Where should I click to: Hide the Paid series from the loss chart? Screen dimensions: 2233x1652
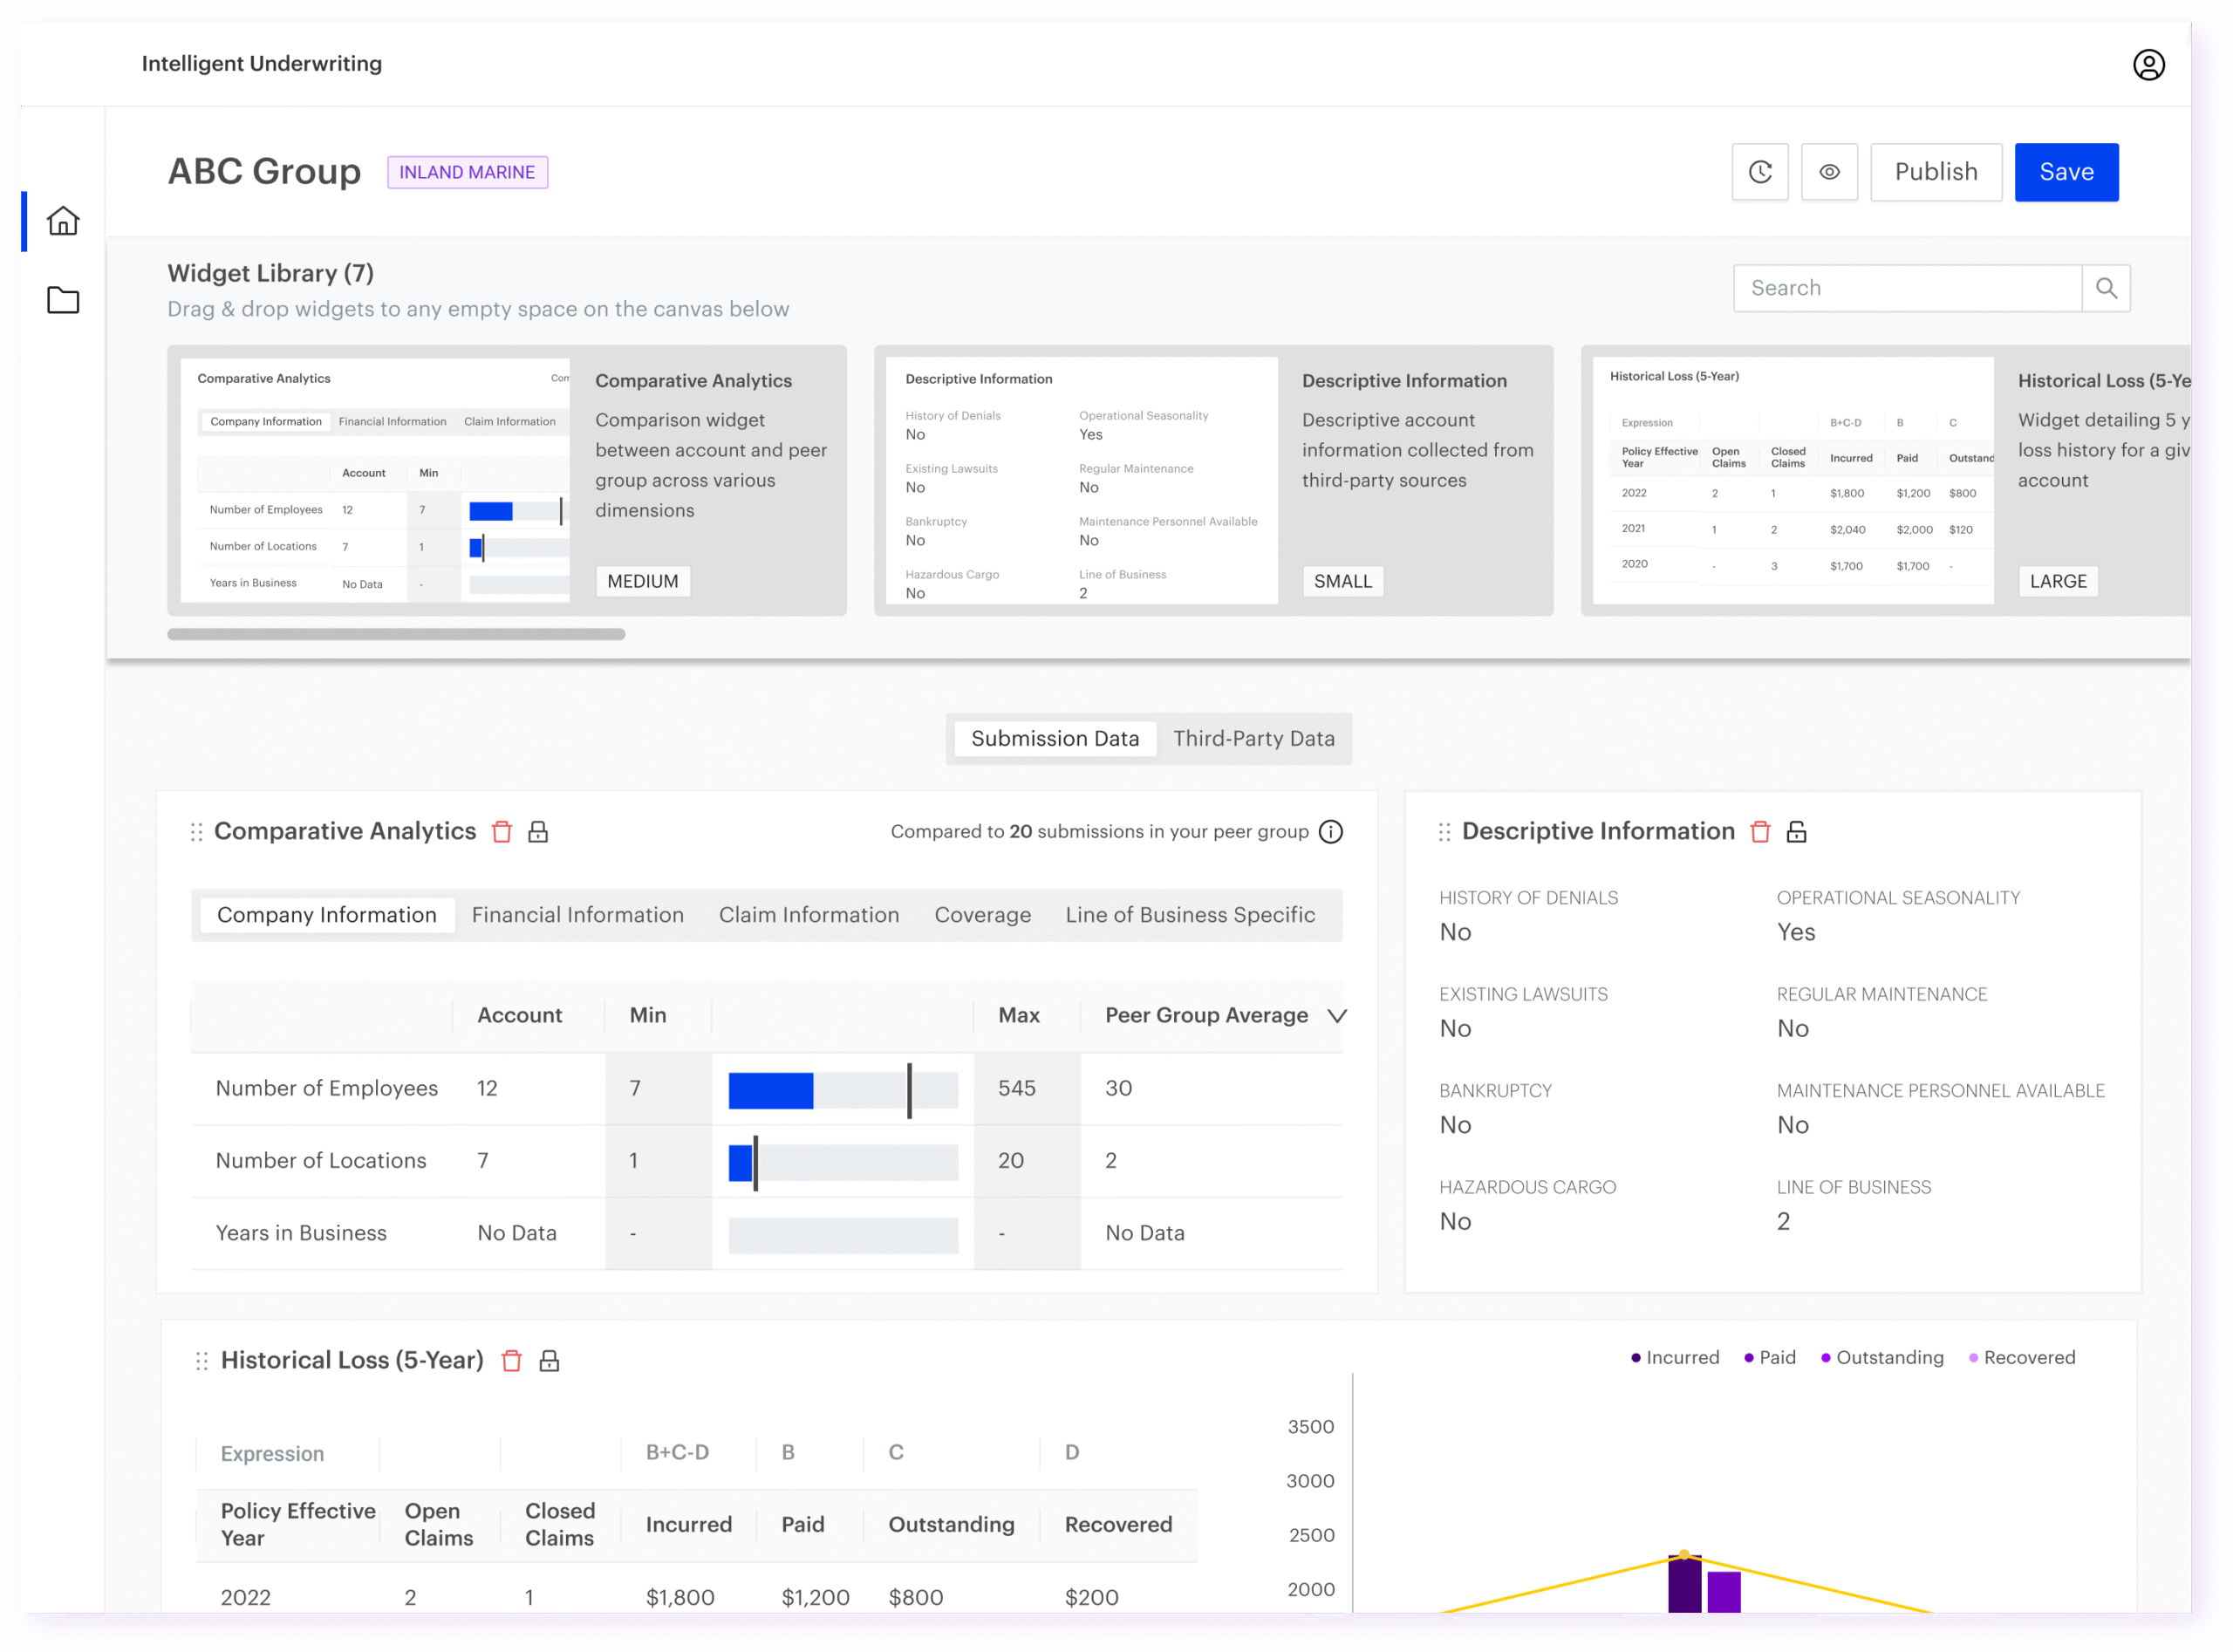(1769, 1357)
